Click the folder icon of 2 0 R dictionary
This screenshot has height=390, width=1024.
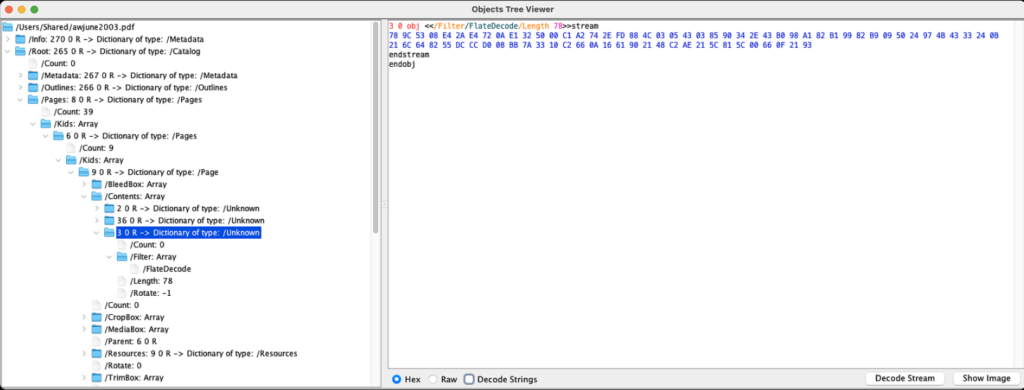coord(110,208)
